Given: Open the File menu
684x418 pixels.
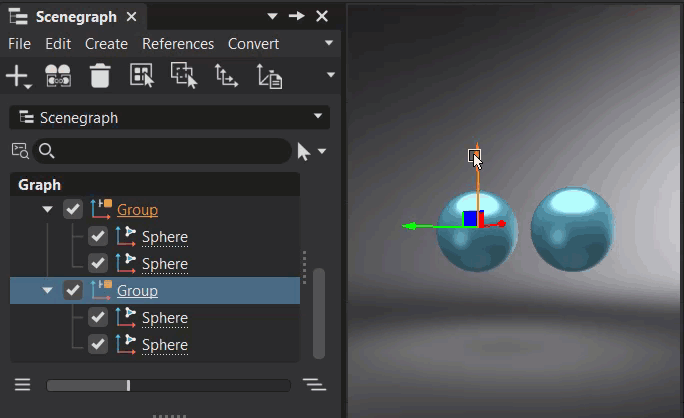Looking at the screenshot, I should [x=19, y=44].
